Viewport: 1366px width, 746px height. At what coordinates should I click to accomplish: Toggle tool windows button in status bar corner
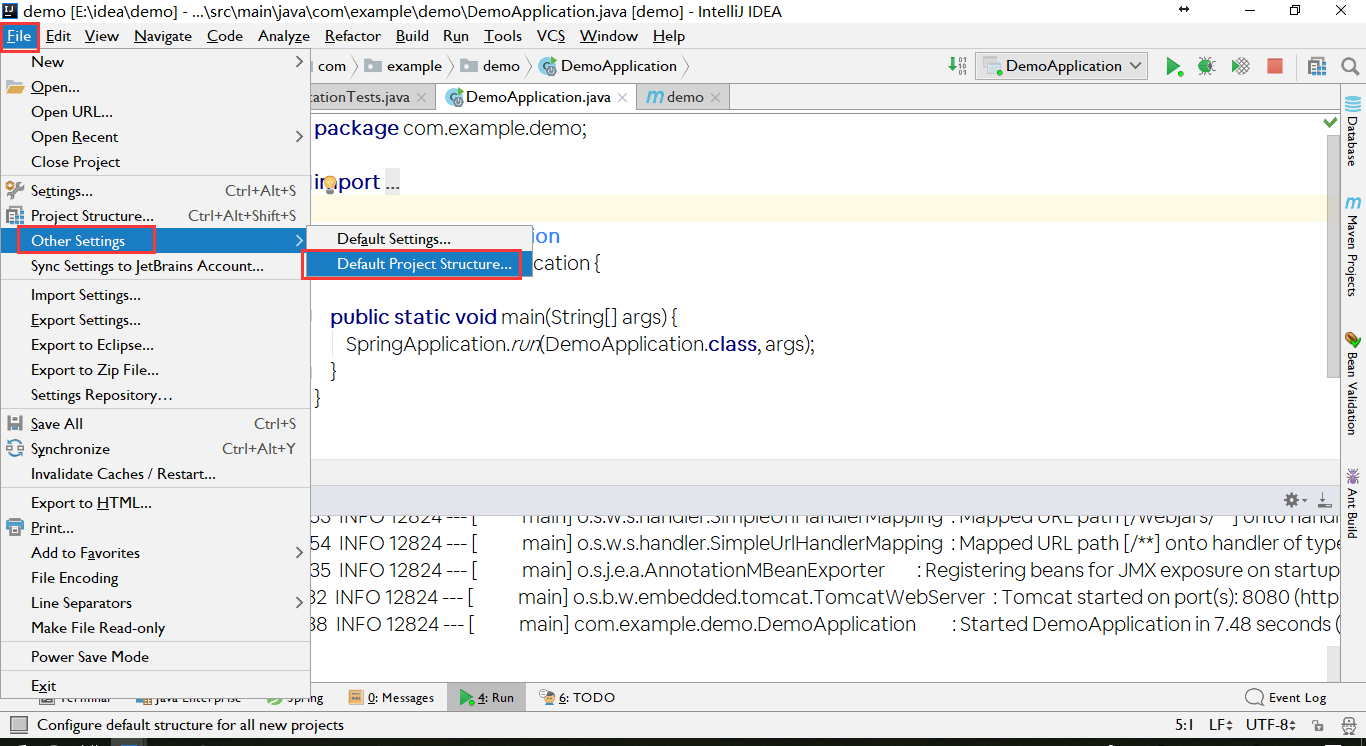[18, 725]
